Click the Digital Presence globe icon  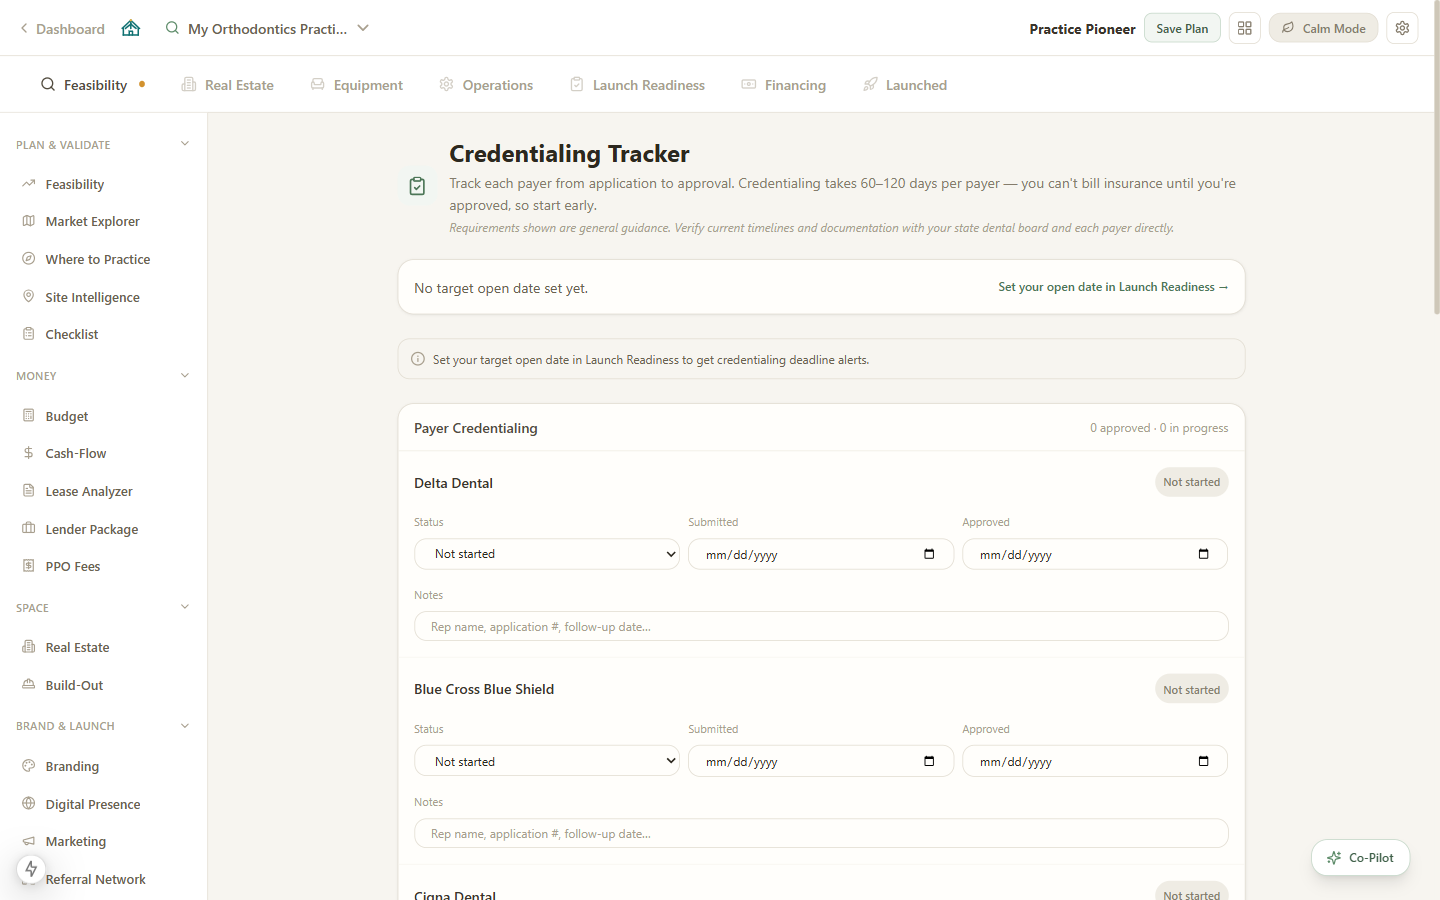[x=29, y=803]
